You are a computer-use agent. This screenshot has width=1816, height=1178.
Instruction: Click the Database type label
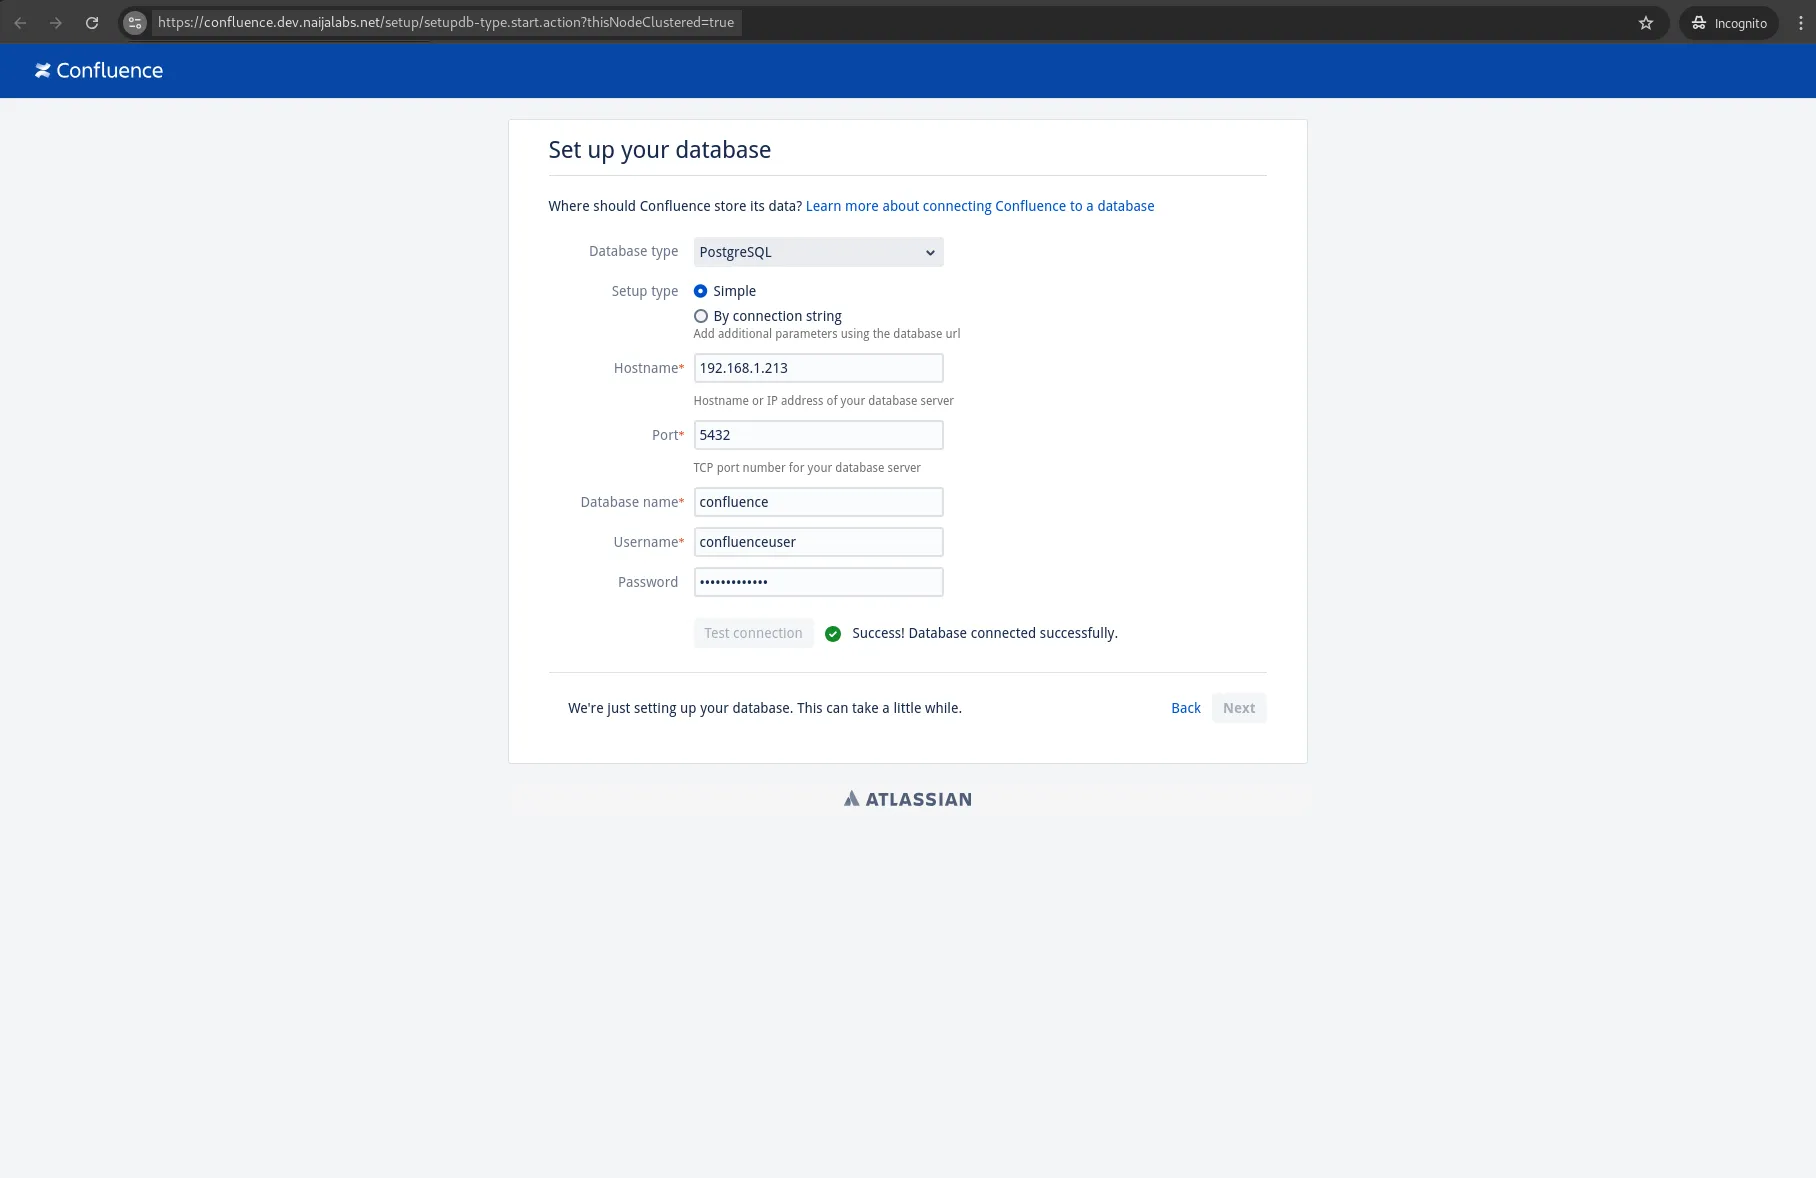pyautogui.click(x=634, y=251)
